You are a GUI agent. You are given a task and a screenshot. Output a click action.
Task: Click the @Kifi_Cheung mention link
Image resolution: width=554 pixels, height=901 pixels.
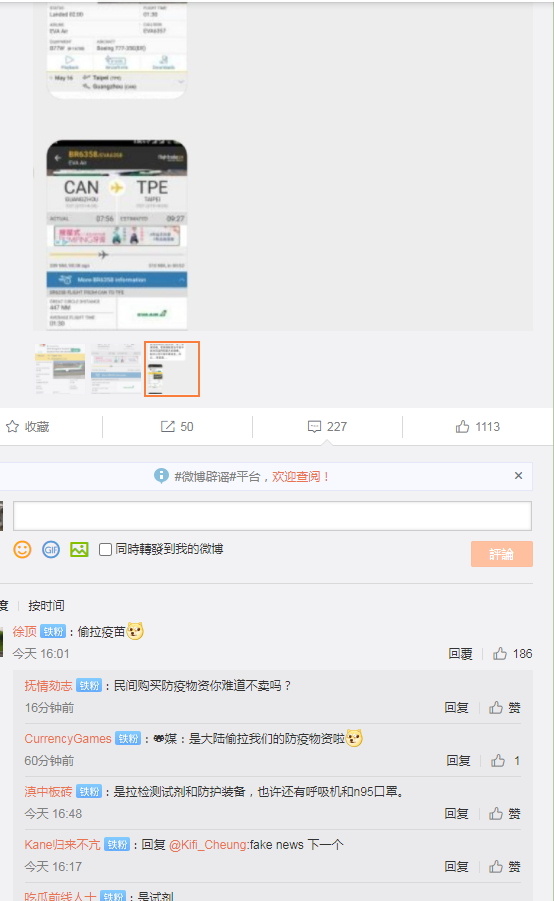pyautogui.click(x=209, y=845)
